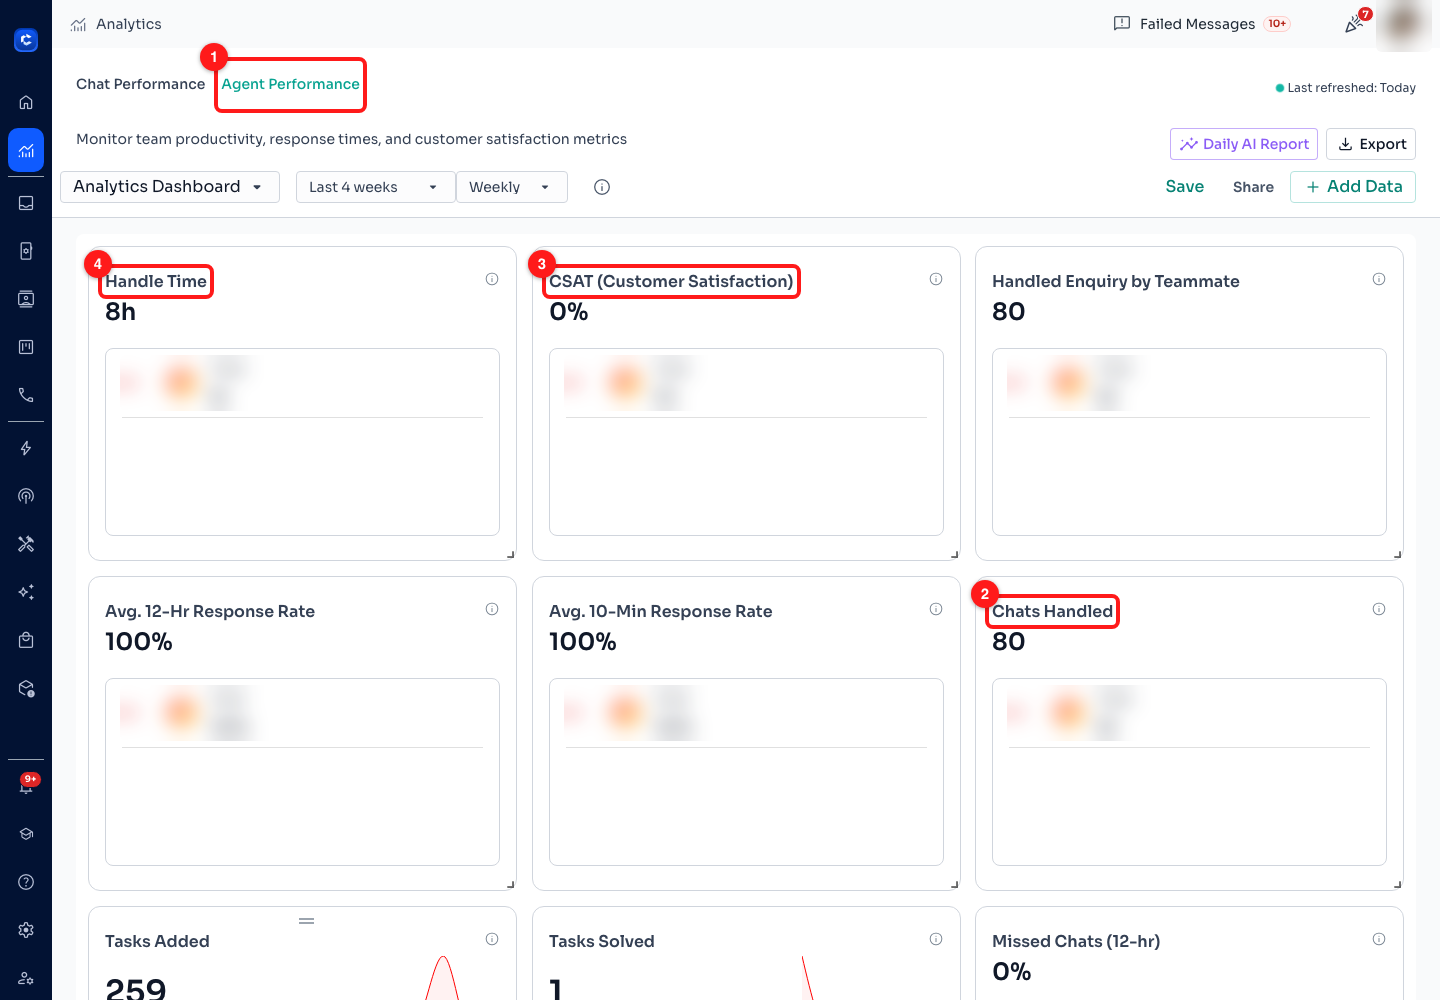Click info icon on Handled Enquiry by Teammate
This screenshot has width=1440, height=1000.
coord(1379,279)
